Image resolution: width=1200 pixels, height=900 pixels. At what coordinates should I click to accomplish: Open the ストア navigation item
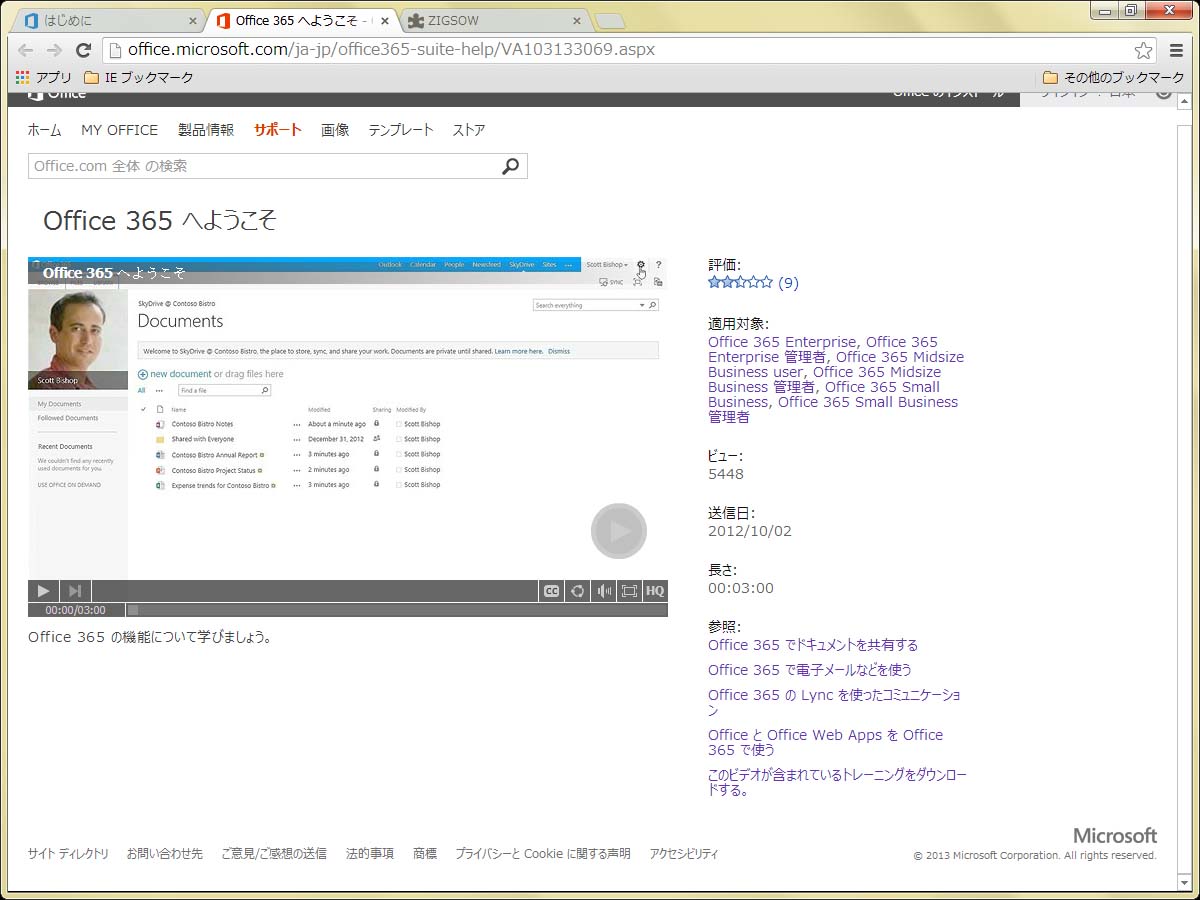469,130
